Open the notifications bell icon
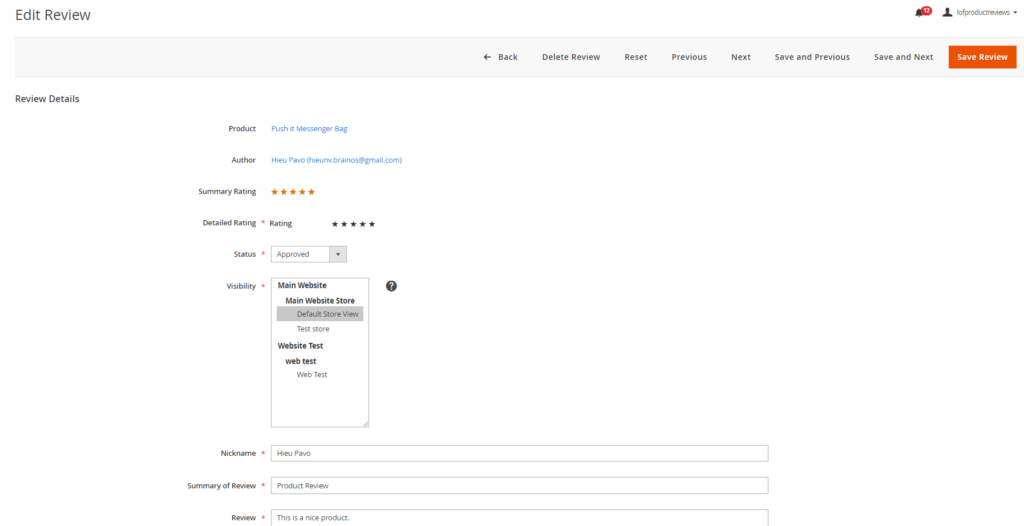 (919, 13)
